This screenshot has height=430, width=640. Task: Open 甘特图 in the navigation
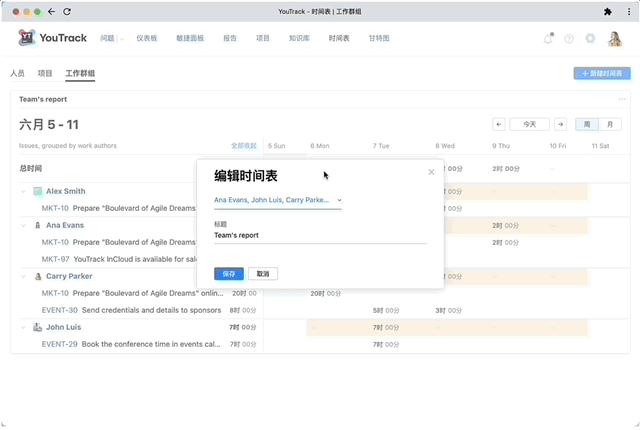point(379,38)
